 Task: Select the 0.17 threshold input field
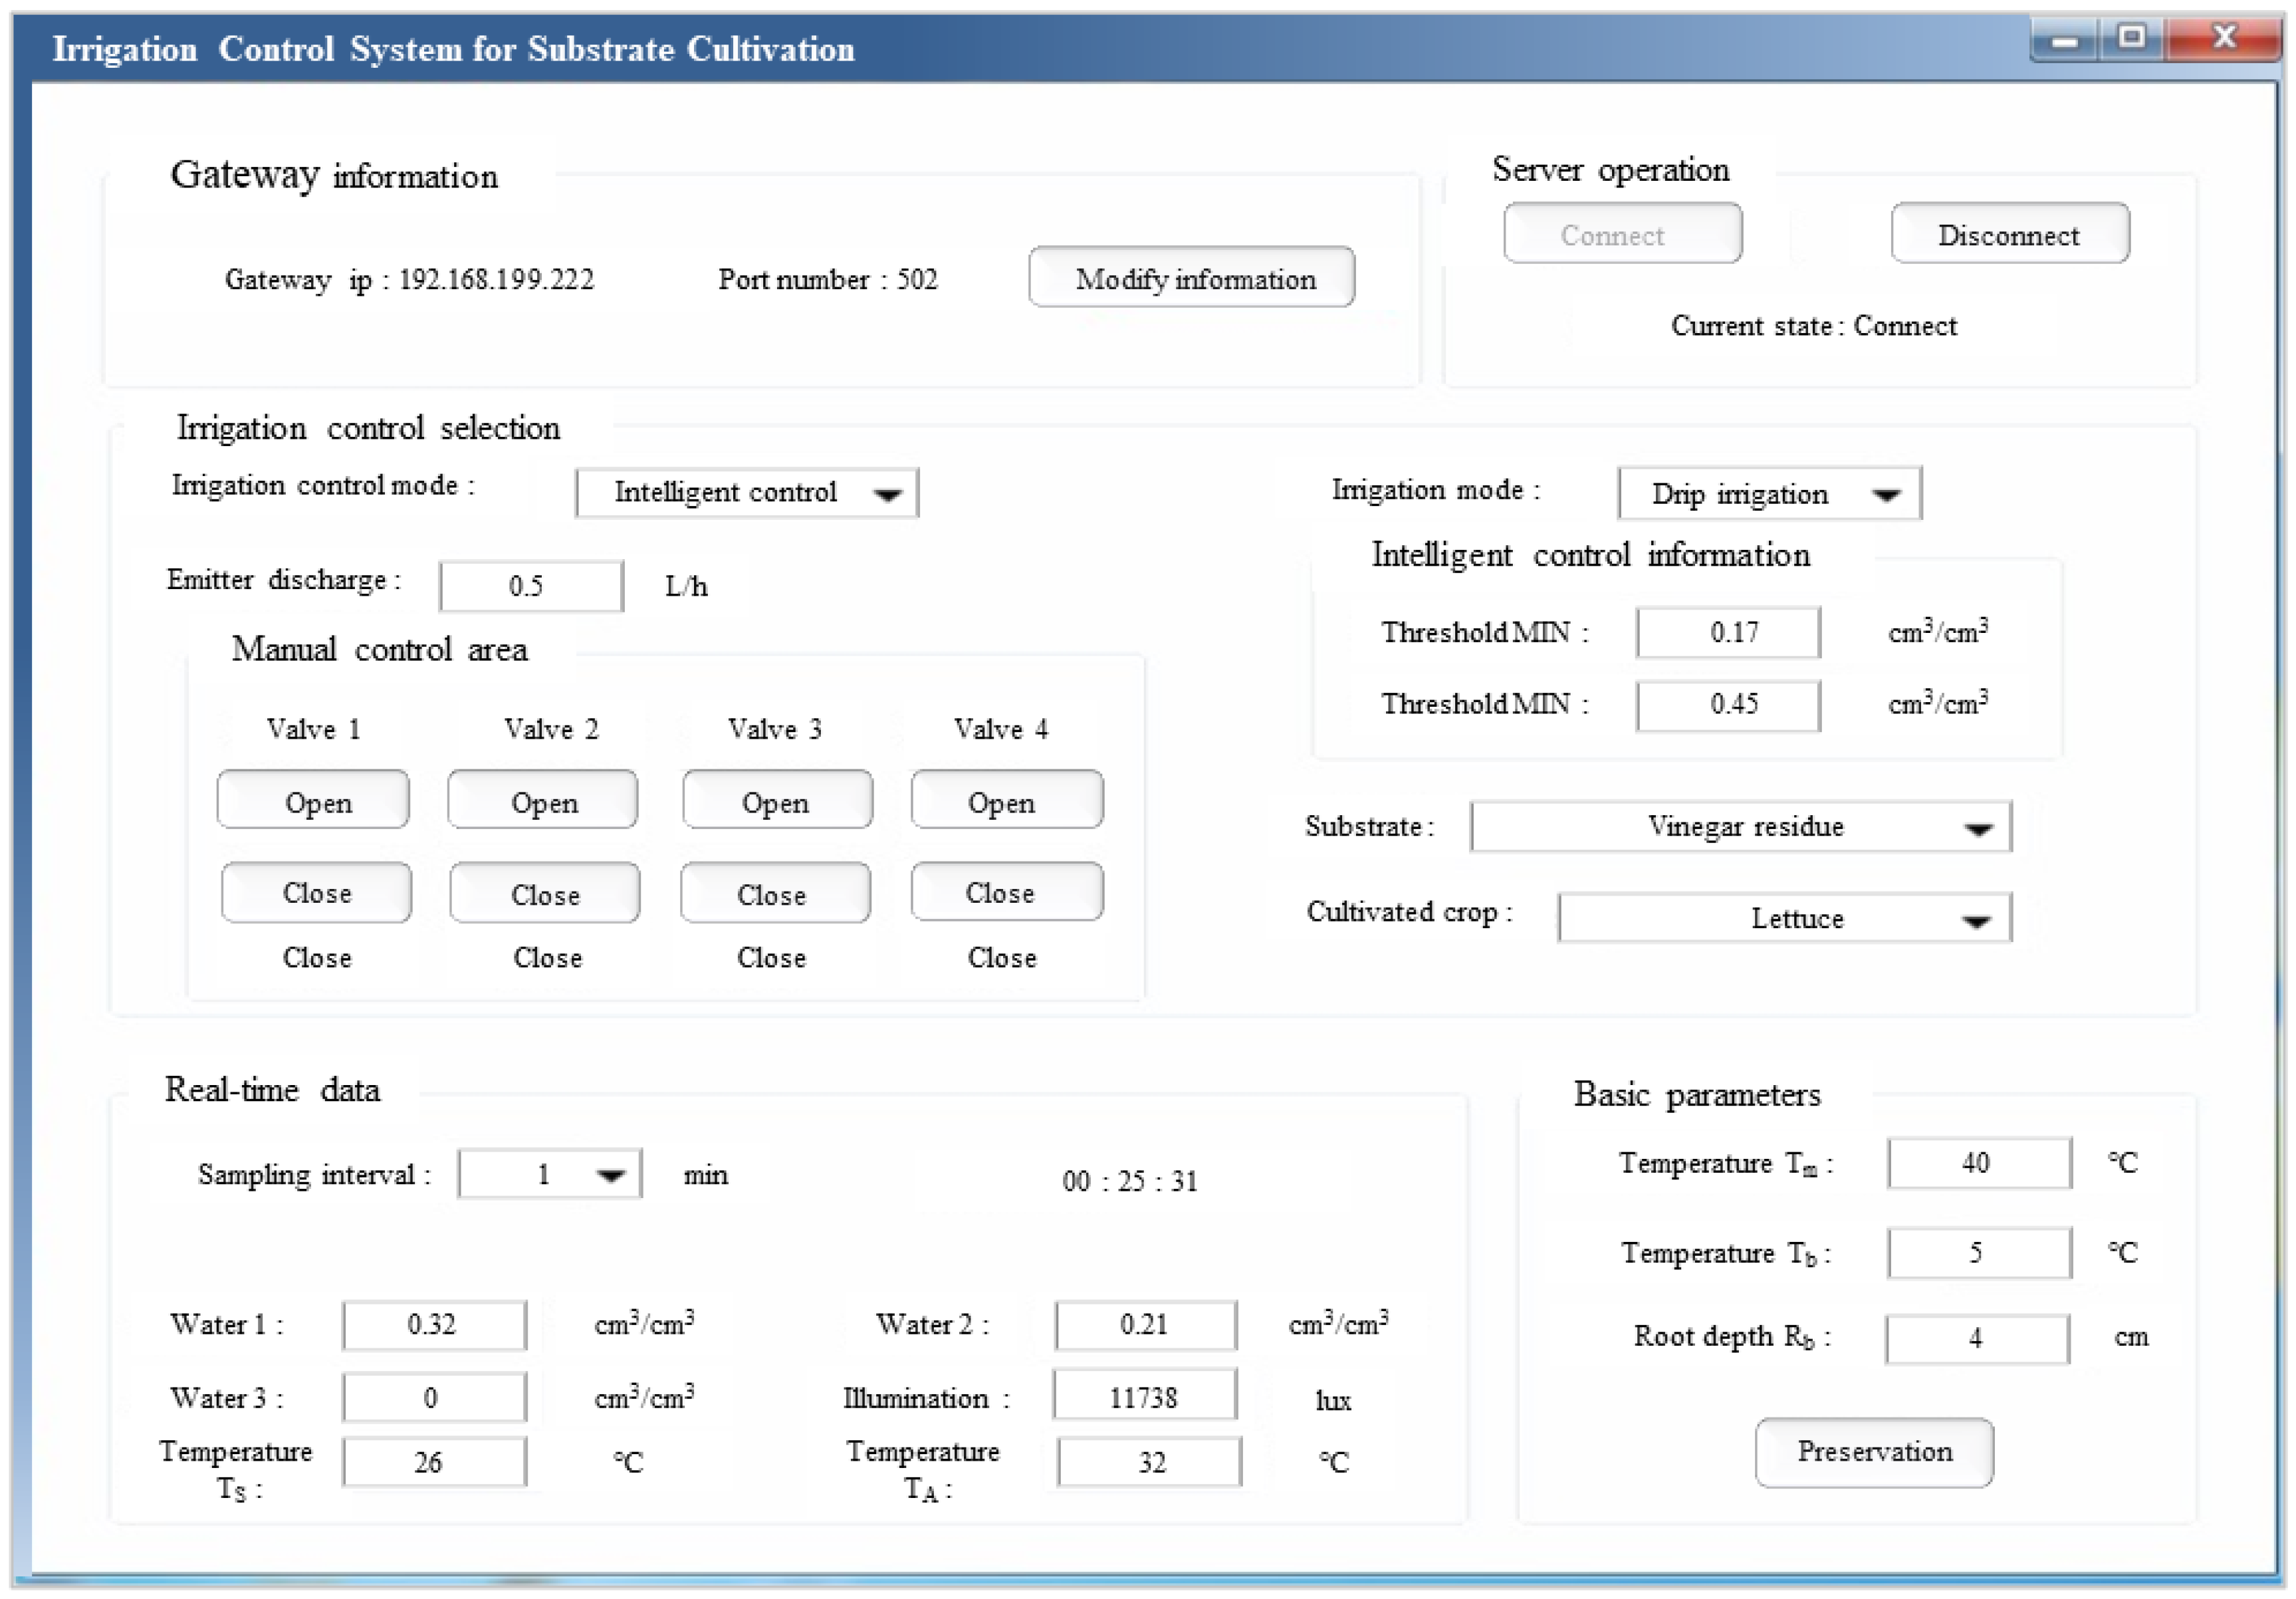pyautogui.click(x=1727, y=632)
